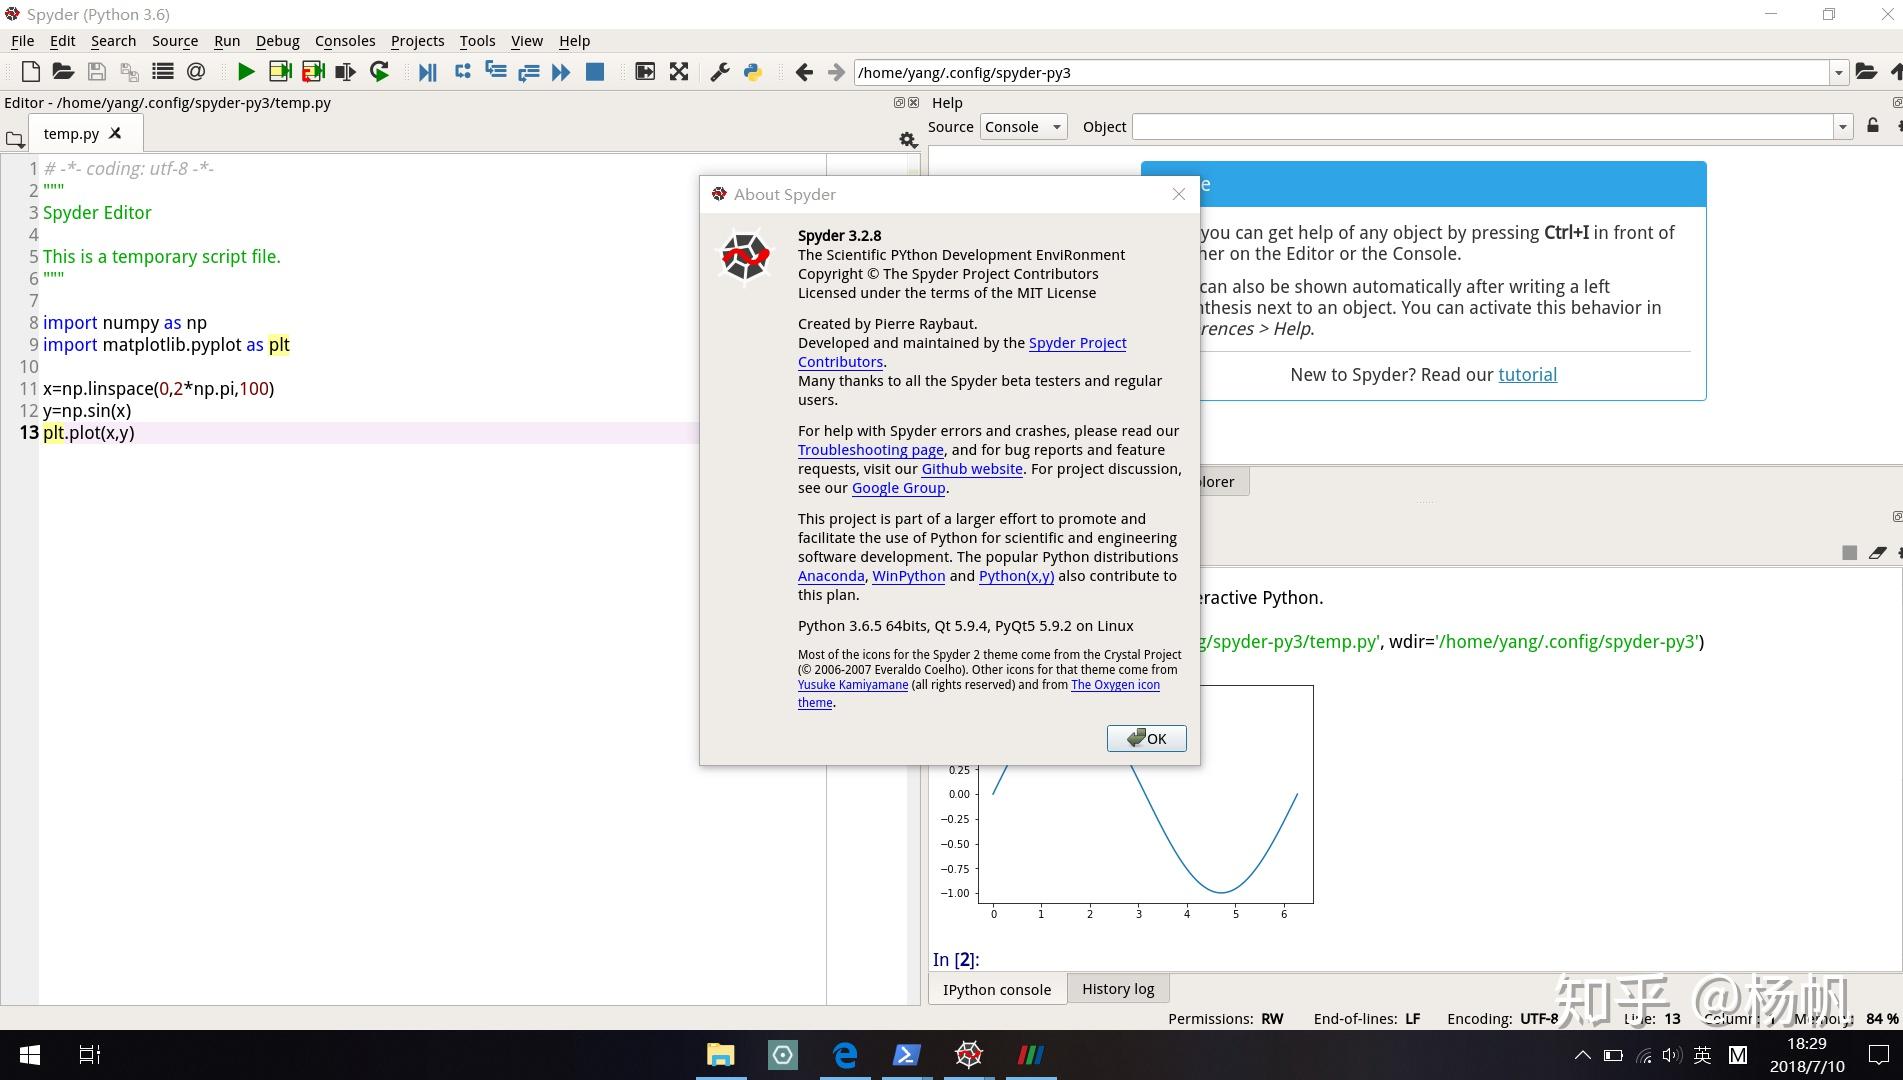Maximize current pane icon
Image resolution: width=1903 pixels, height=1080 pixels.
point(645,72)
